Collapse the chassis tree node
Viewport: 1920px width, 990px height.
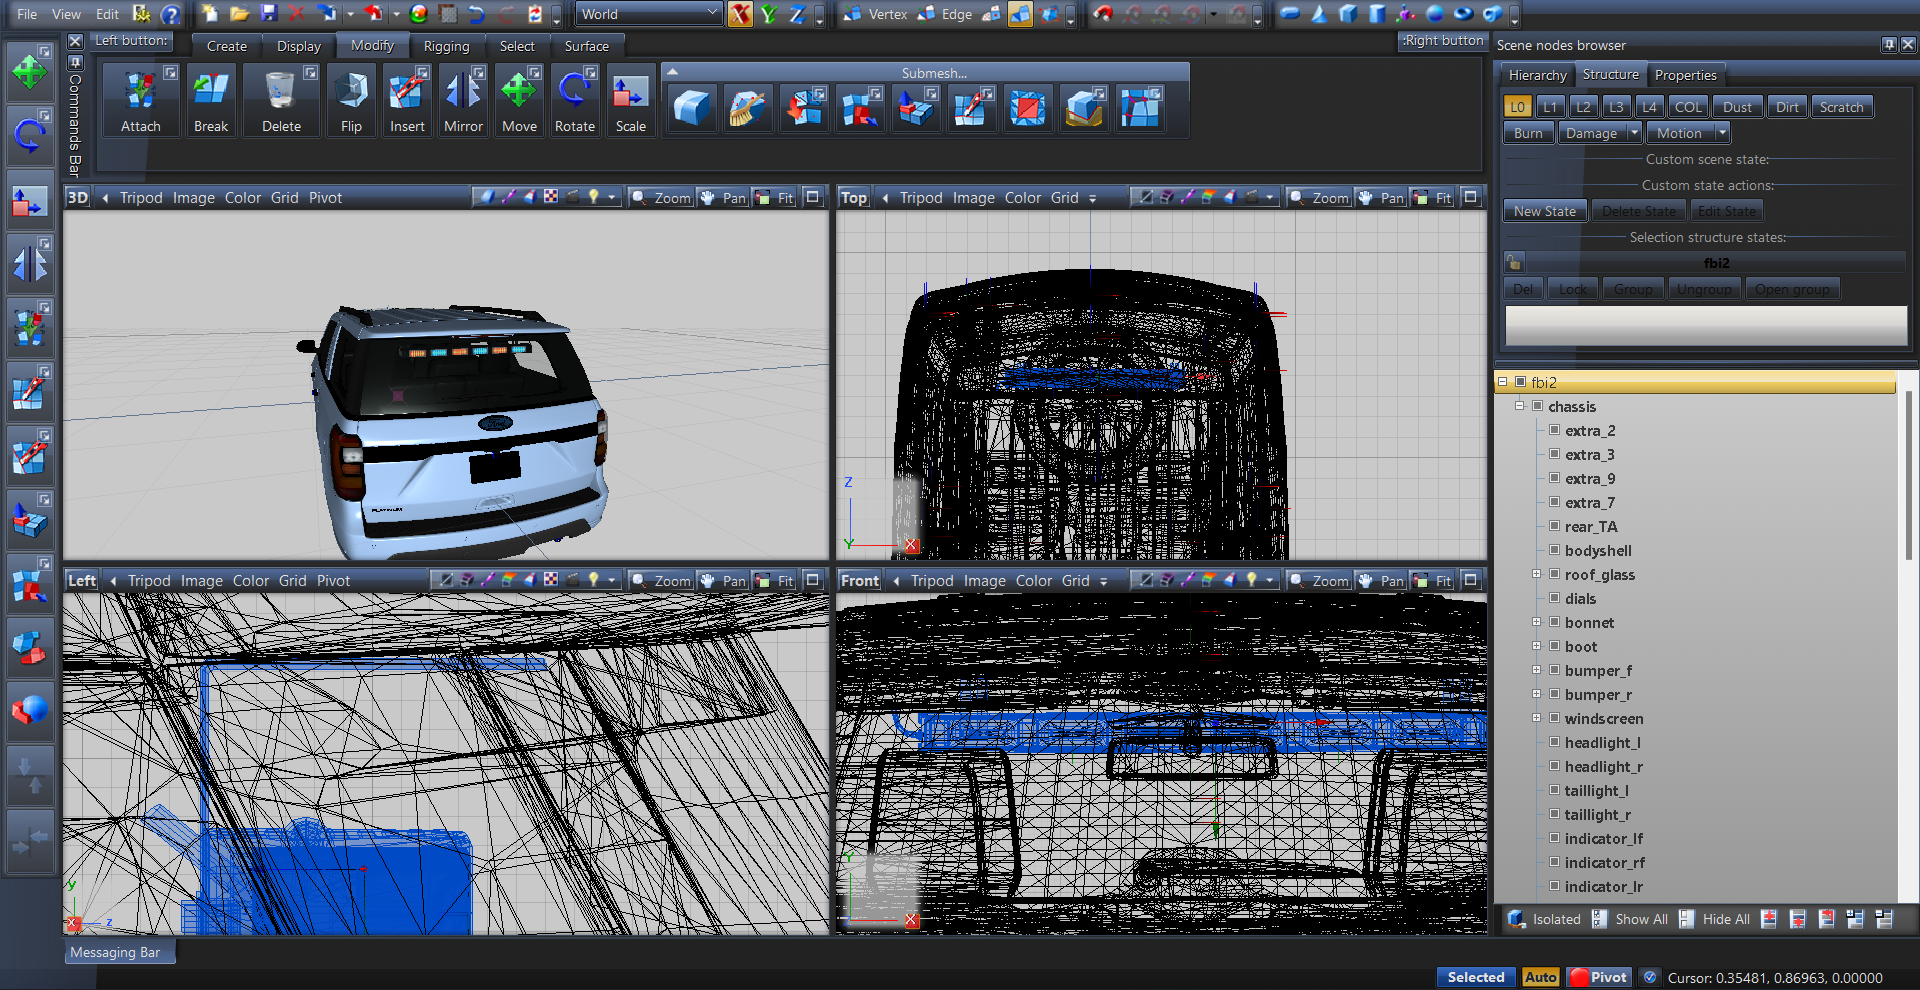[x=1520, y=406]
